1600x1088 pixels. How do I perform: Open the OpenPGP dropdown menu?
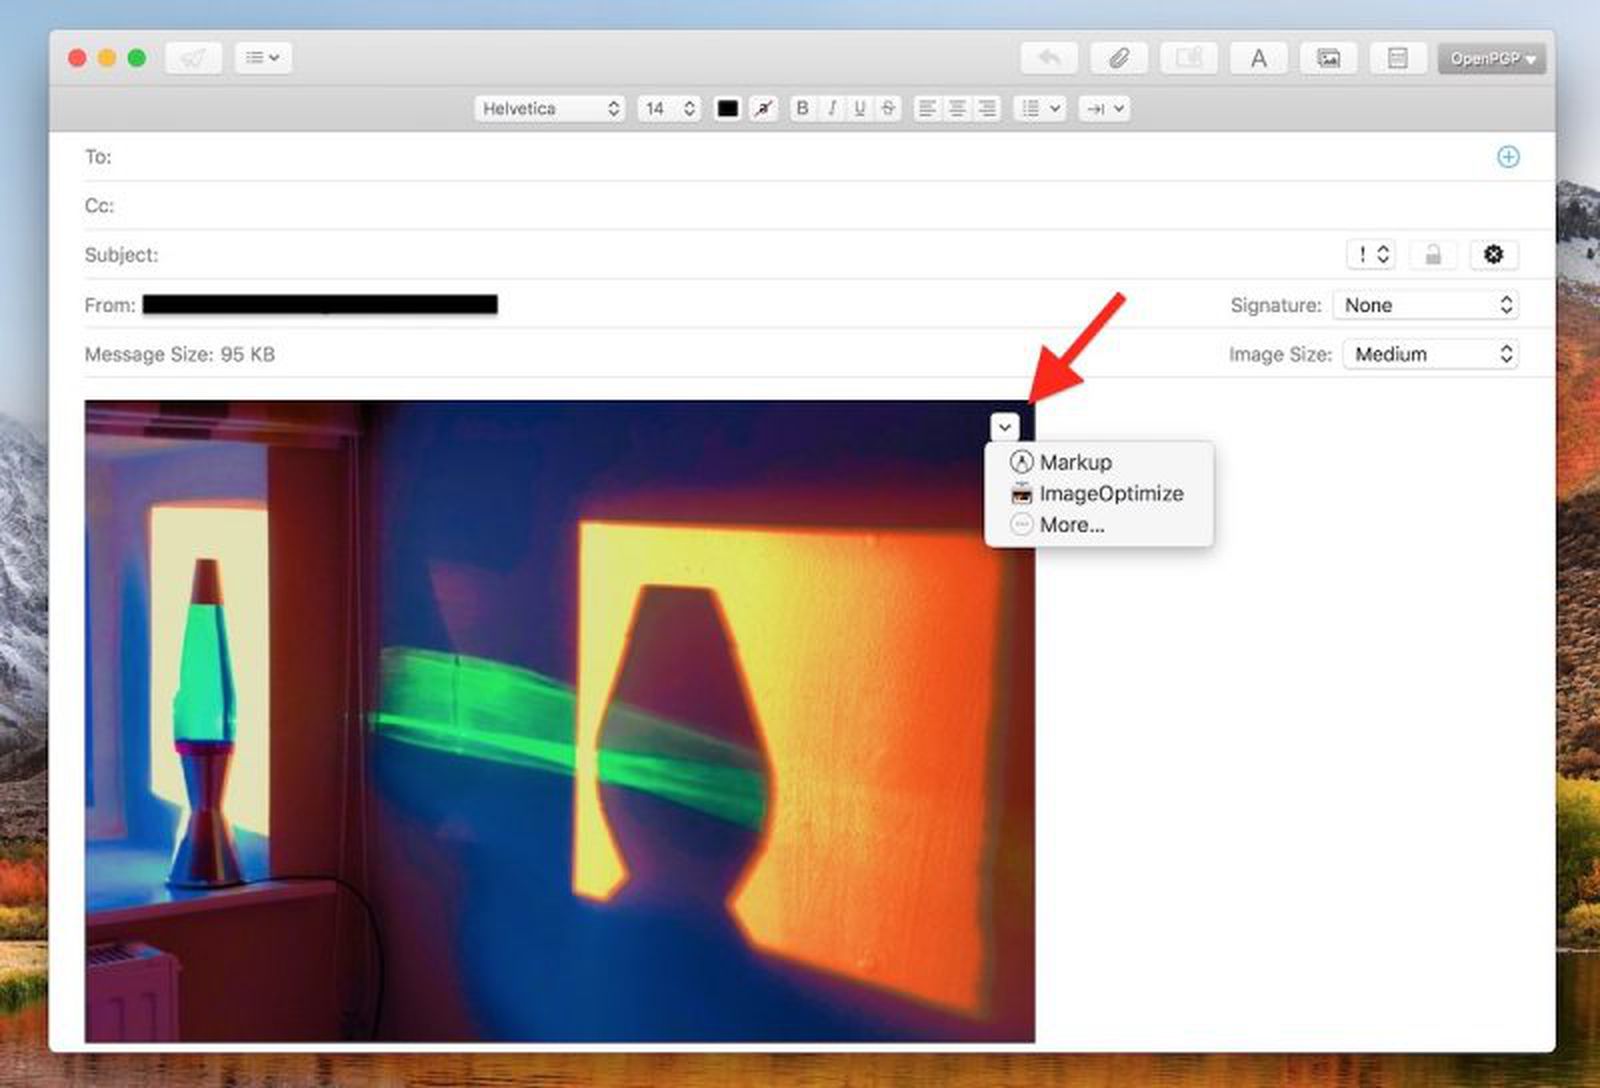[1491, 58]
